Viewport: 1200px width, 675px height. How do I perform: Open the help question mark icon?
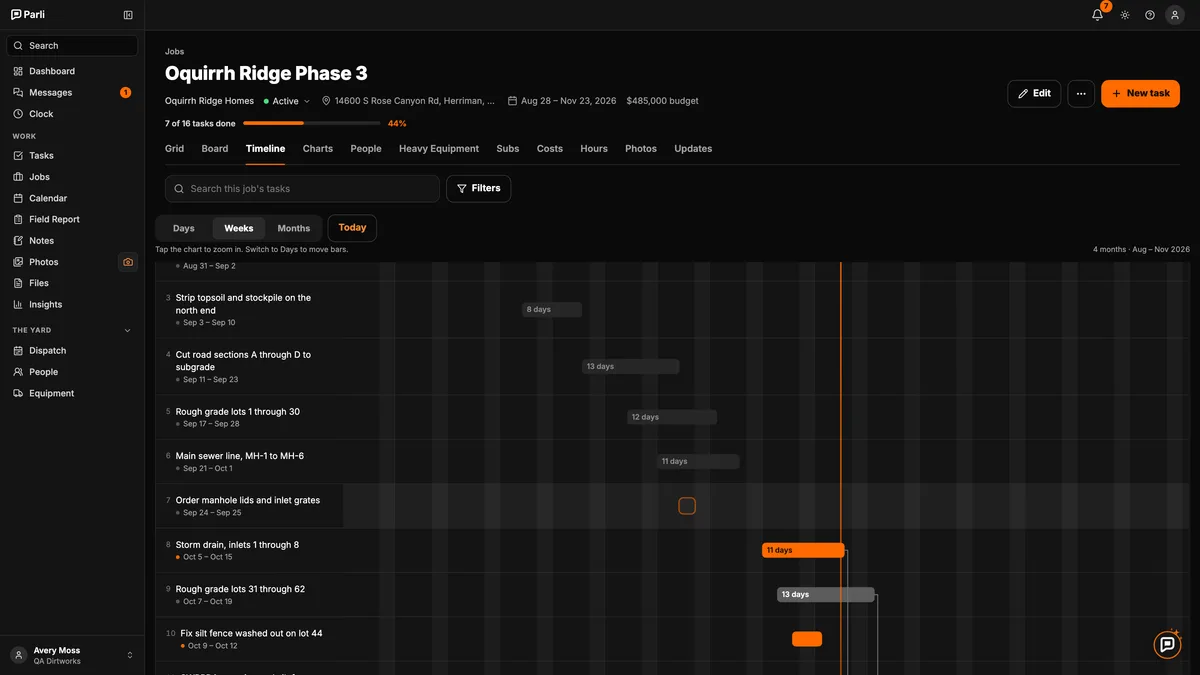(x=1150, y=15)
